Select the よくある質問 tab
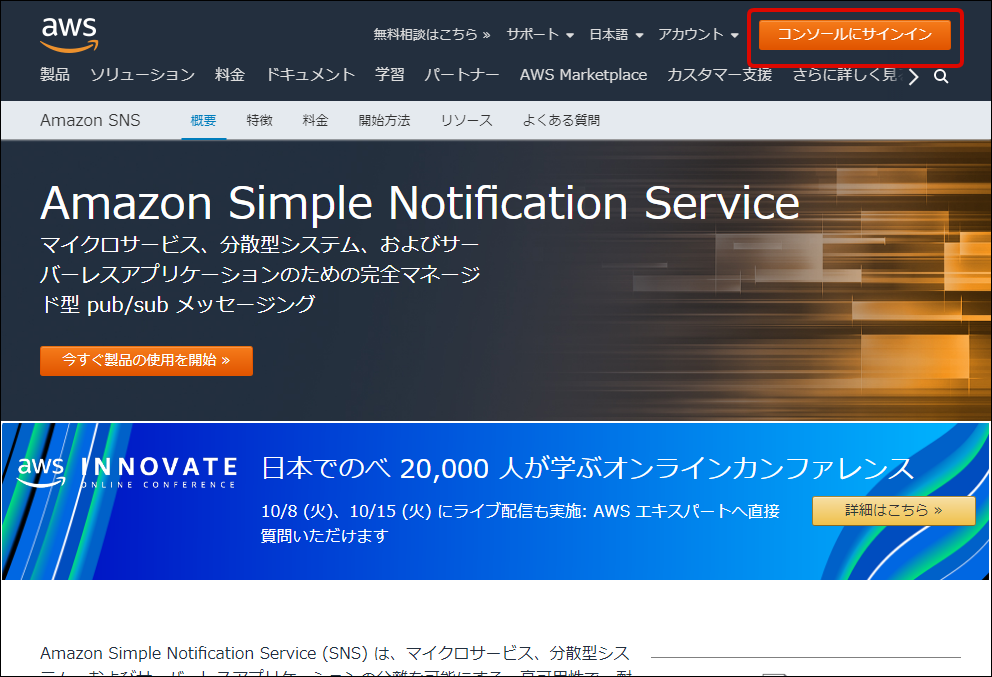The height and width of the screenshot is (677, 992). (561, 120)
